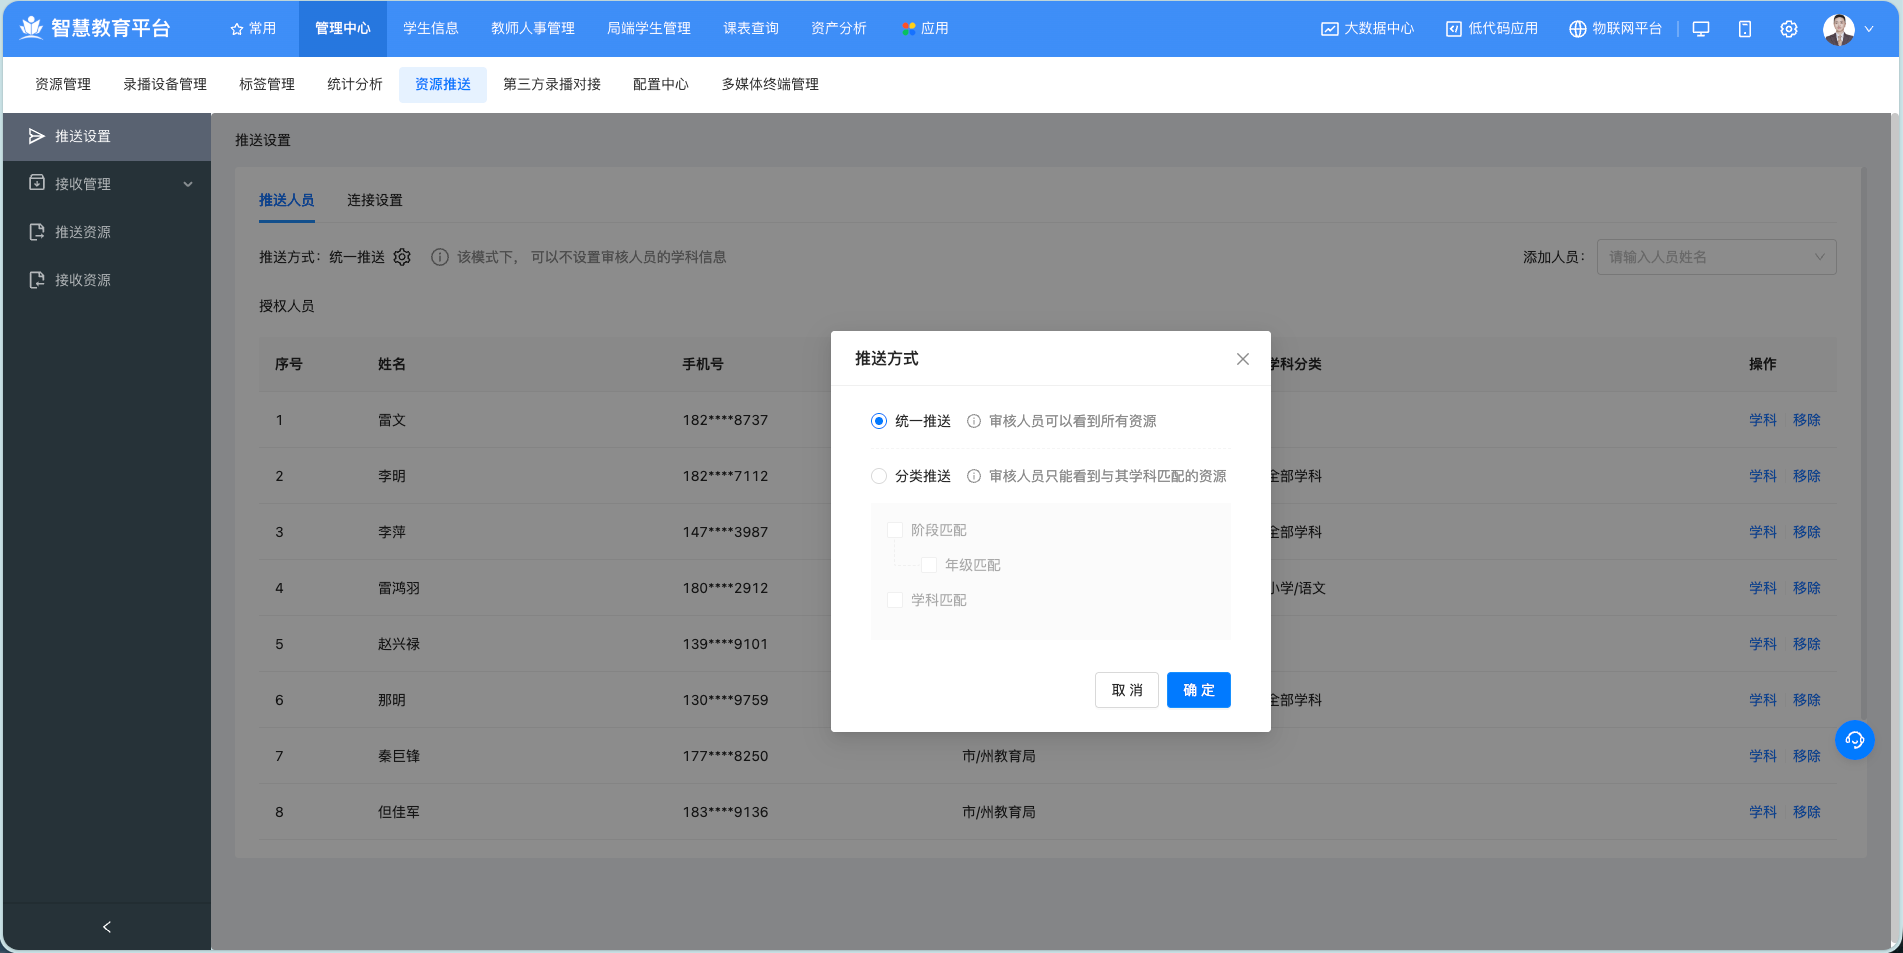
Task: Click the gear icon beside 统一推送
Action: click(x=402, y=257)
